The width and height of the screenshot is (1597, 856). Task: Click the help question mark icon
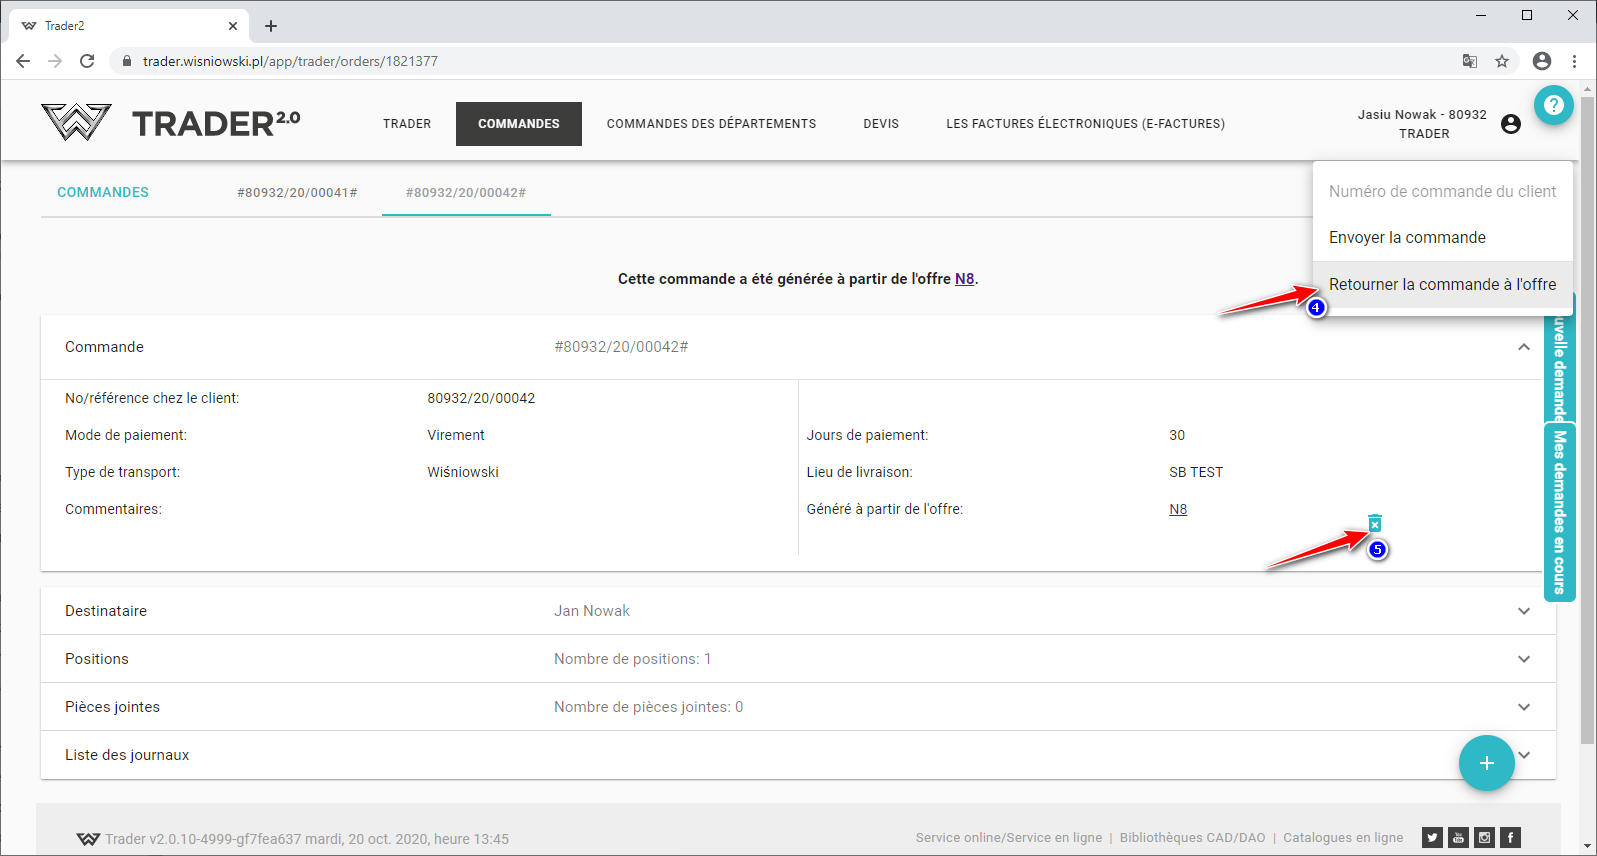[1553, 105]
